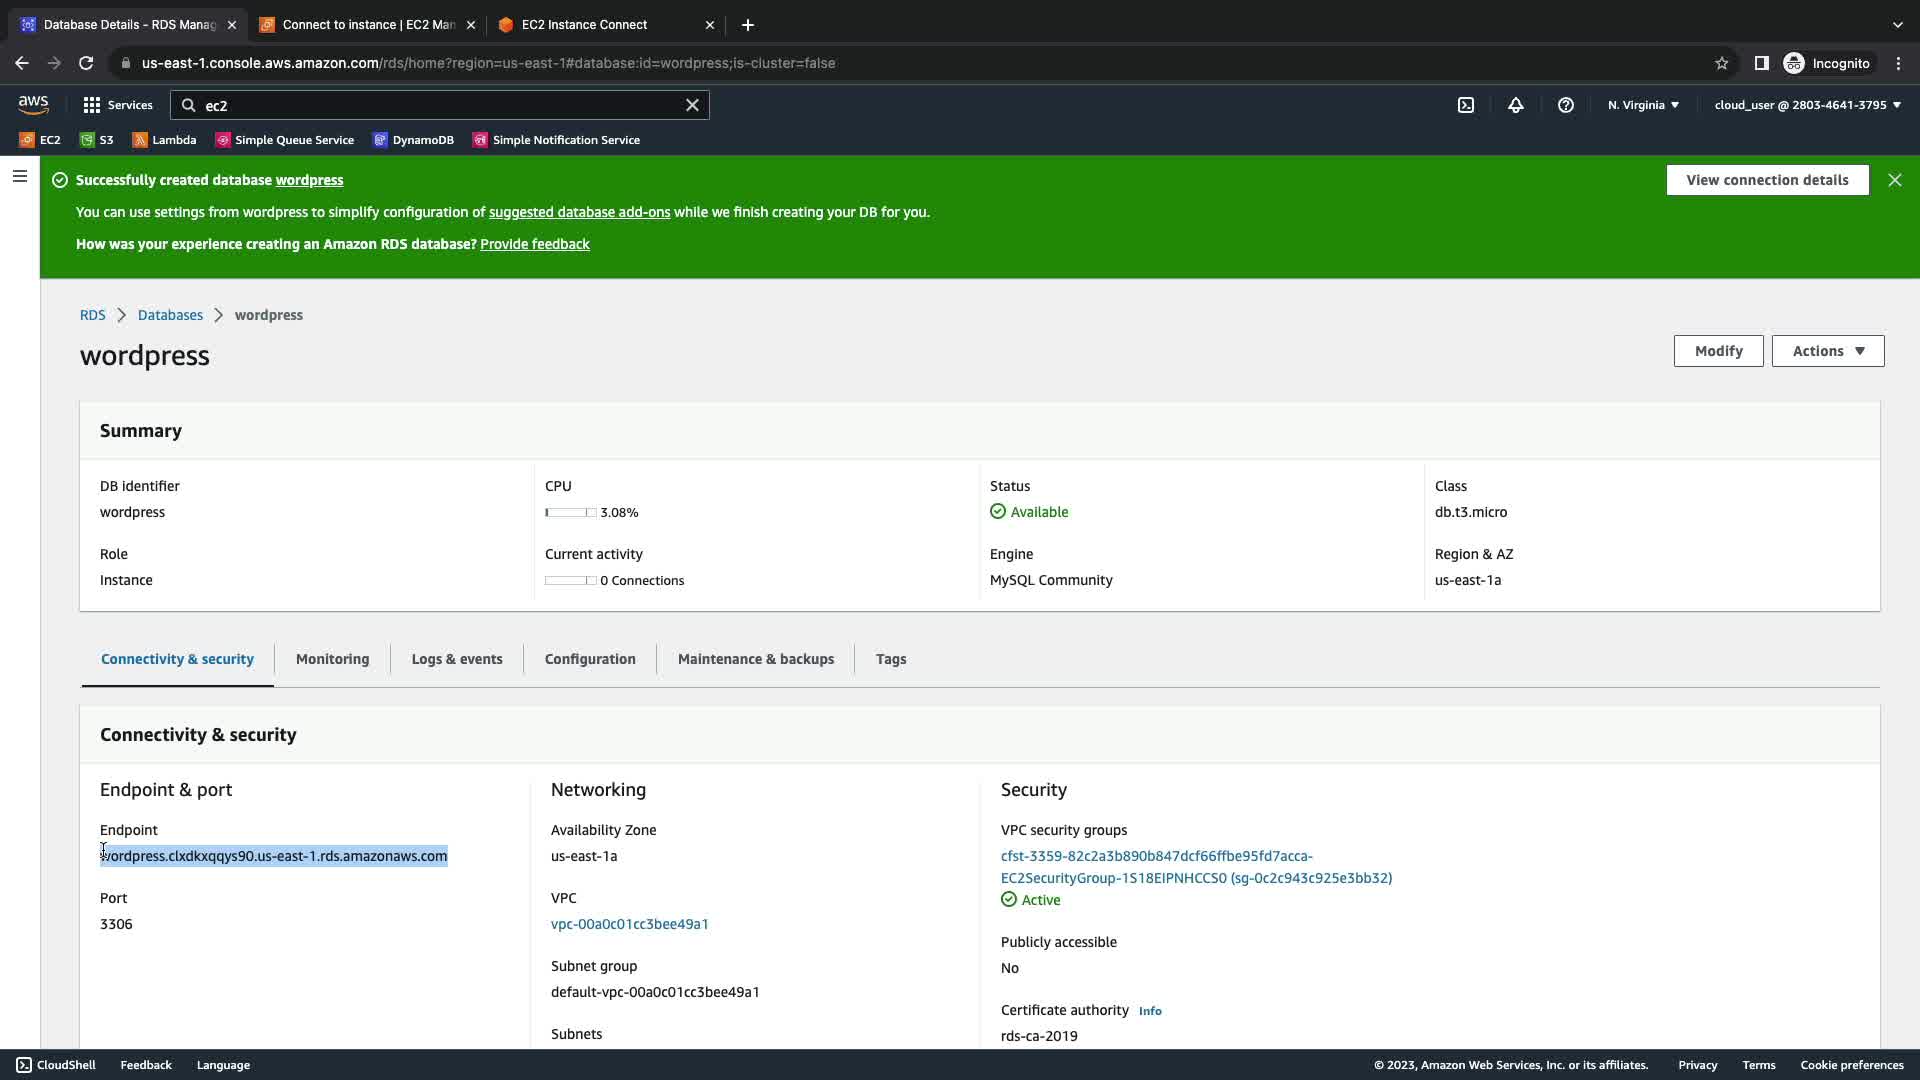The image size is (1920, 1080).
Task: Bookmark this page with star icon
Action: click(1722, 63)
